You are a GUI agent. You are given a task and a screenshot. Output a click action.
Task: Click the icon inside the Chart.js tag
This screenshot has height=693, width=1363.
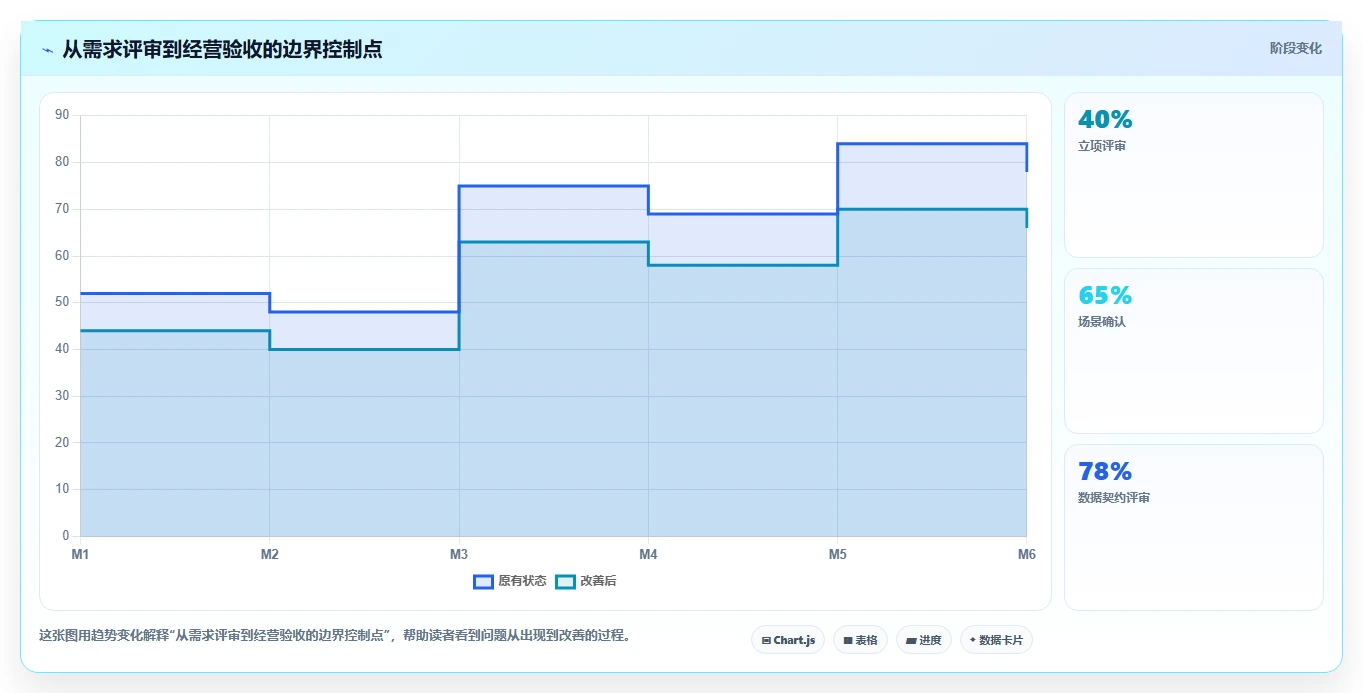click(766, 640)
